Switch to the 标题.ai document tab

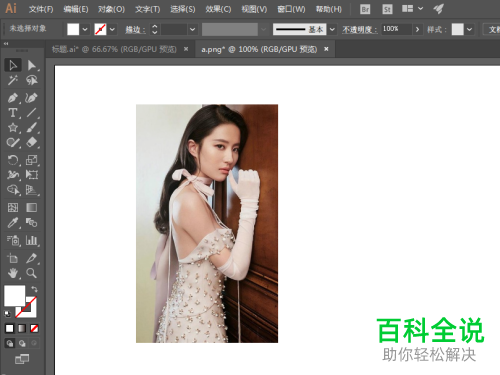(x=114, y=49)
